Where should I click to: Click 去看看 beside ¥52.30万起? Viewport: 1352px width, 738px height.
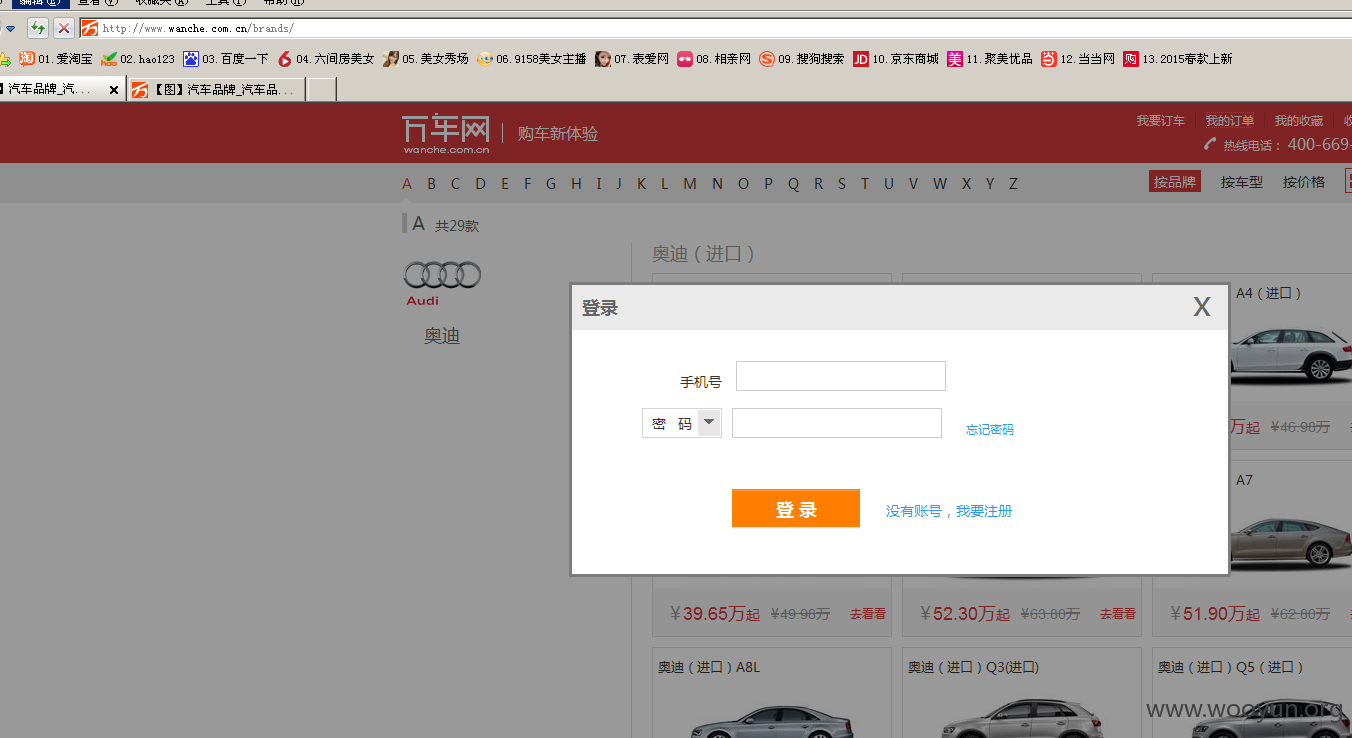pos(1118,614)
